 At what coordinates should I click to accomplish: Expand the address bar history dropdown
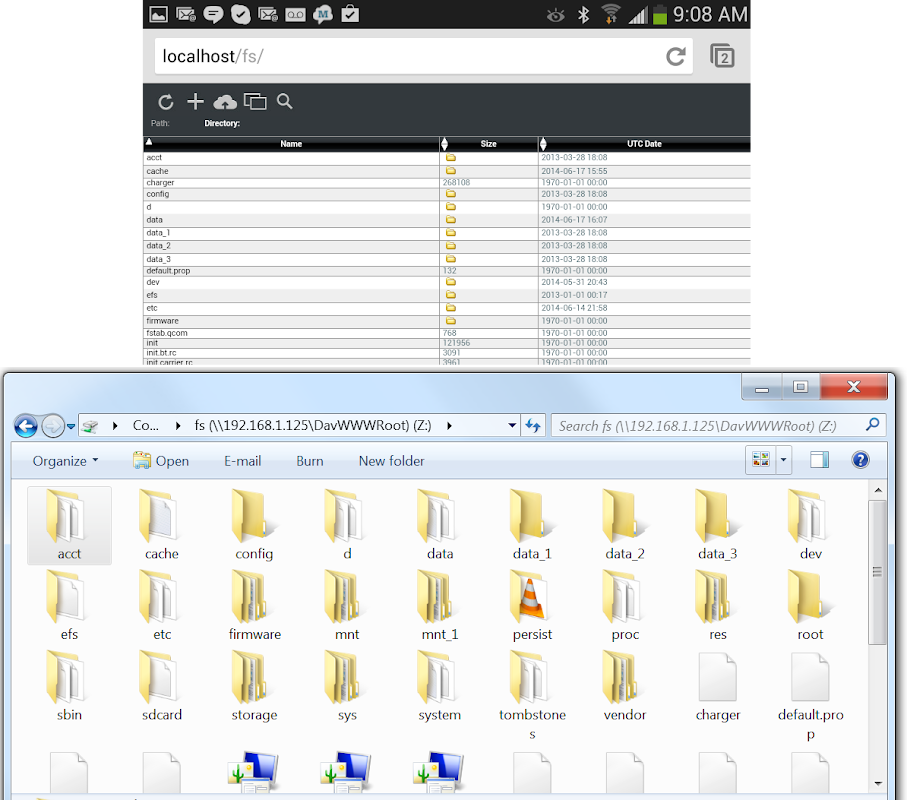click(513, 426)
